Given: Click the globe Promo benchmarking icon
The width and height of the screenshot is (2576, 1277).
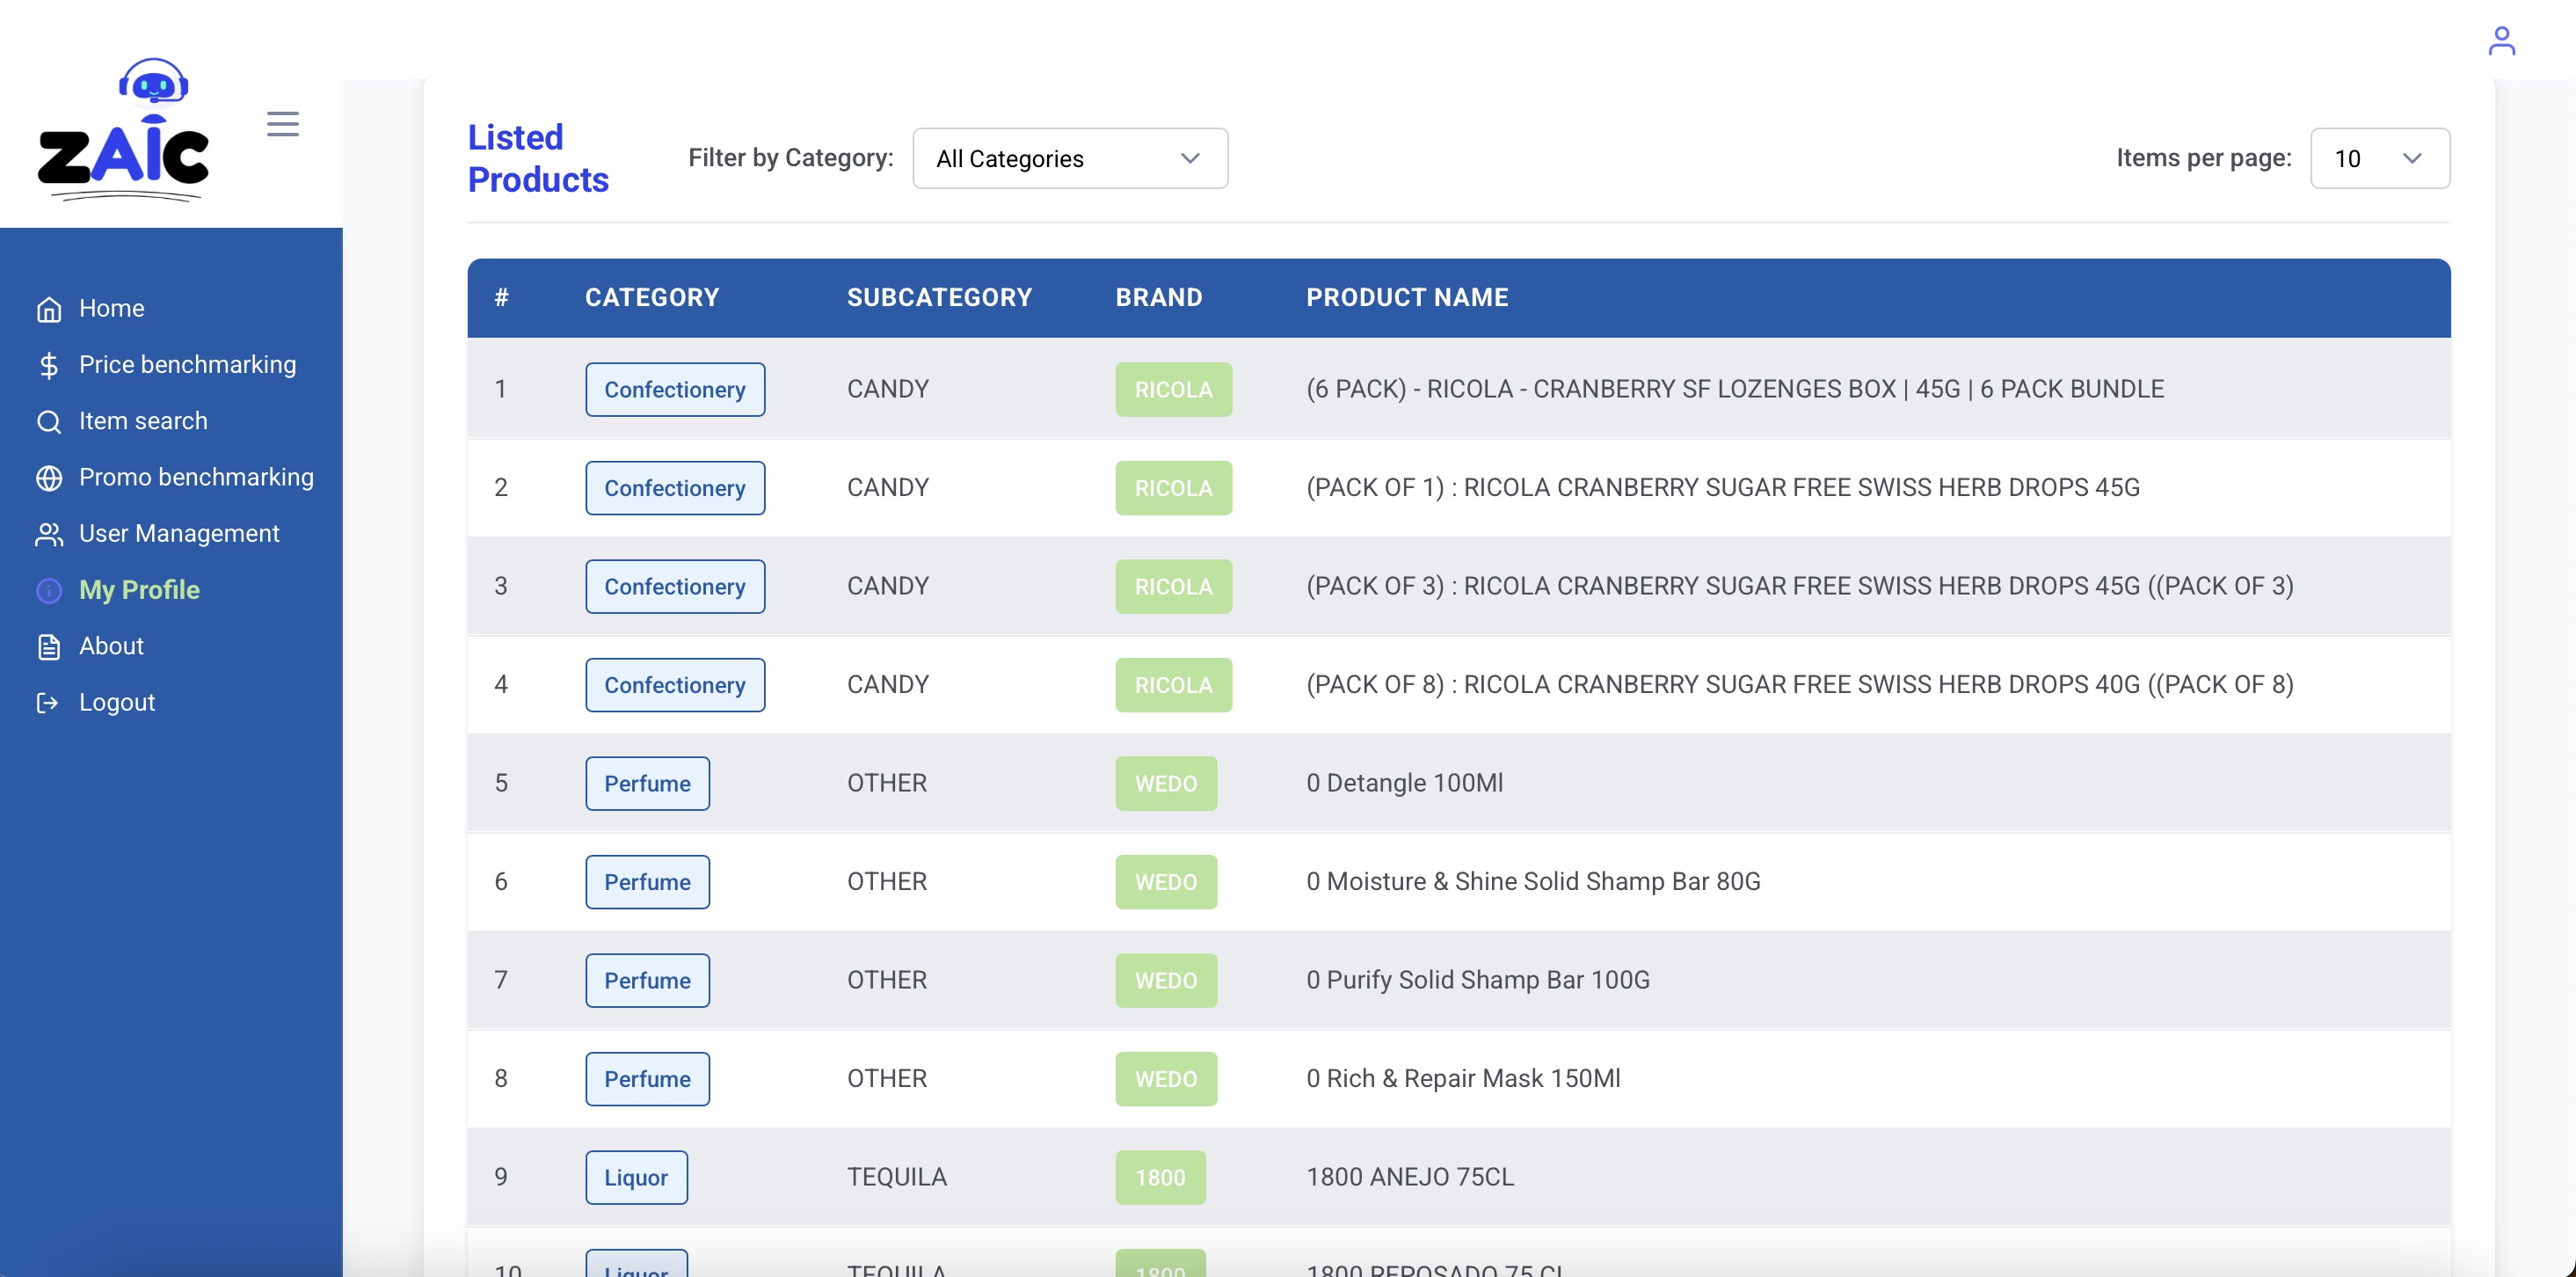Looking at the screenshot, I should click(49, 478).
